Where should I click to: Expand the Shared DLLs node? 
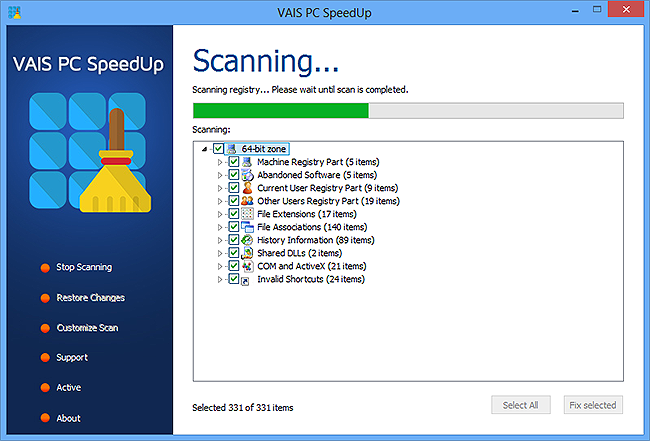click(220, 253)
